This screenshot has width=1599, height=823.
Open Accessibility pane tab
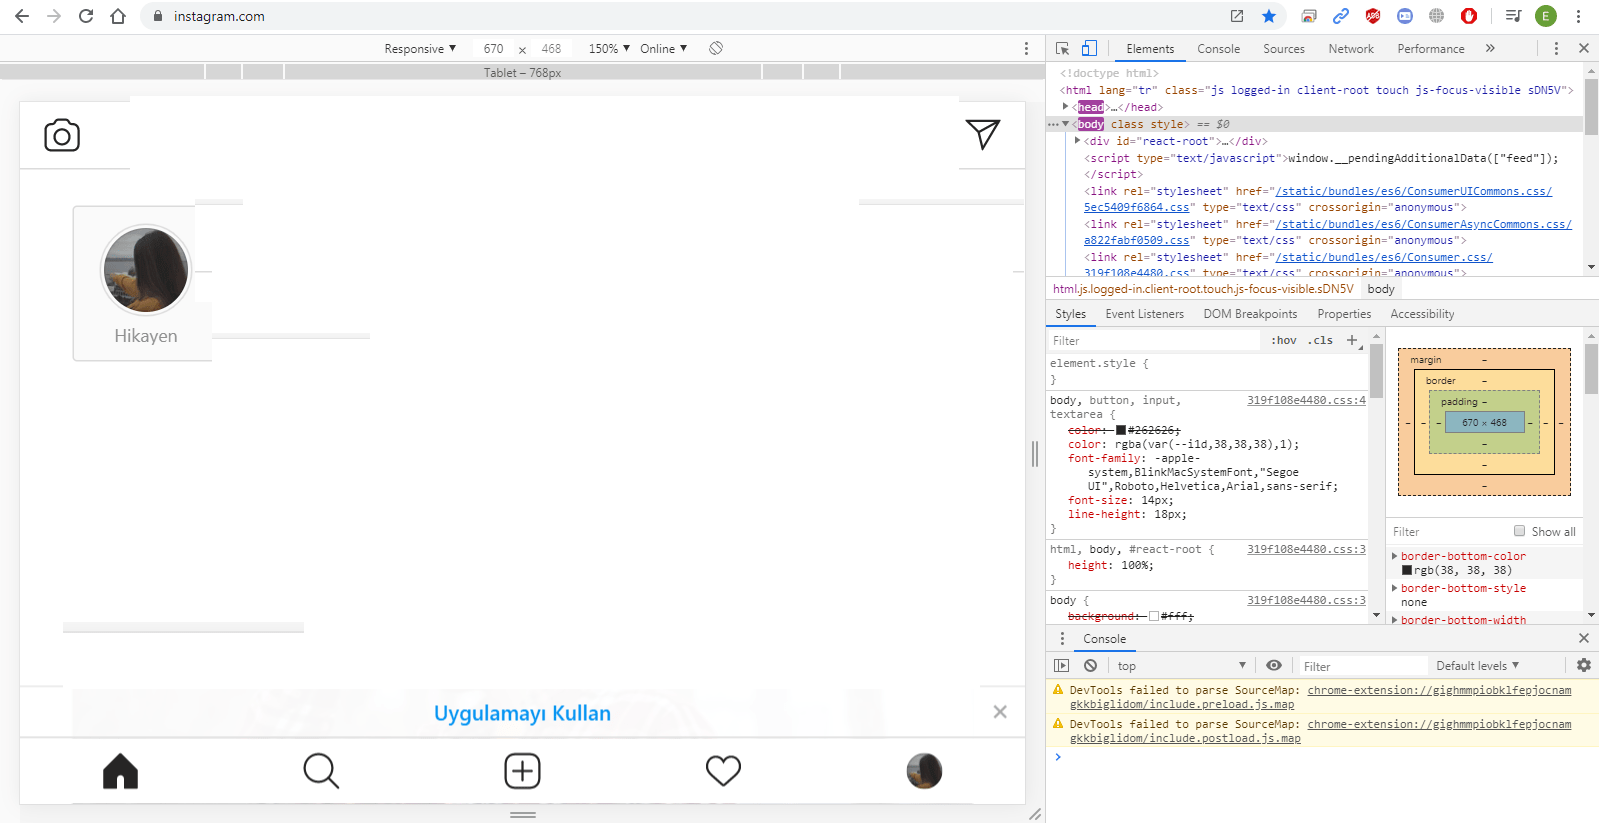(x=1422, y=314)
